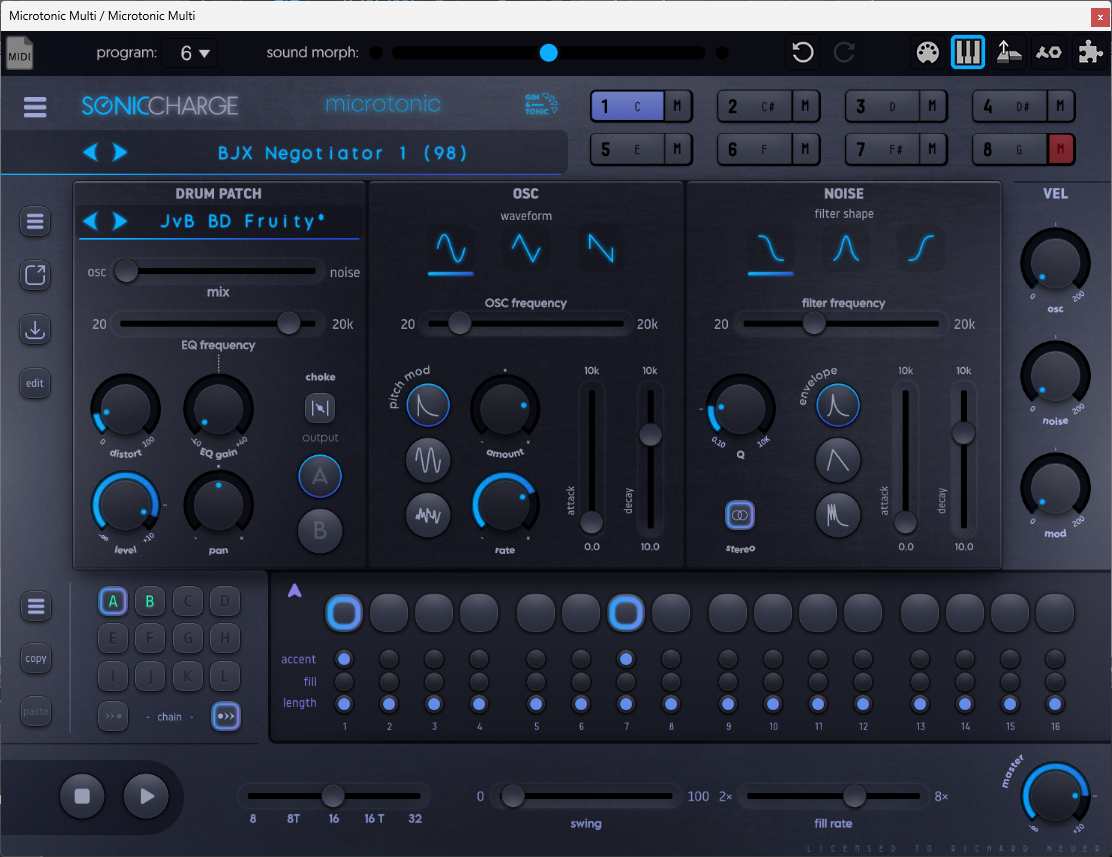The width and height of the screenshot is (1112, 857).
Task: Select previous drum patch before JvB BD Fruity
Action: pos(91,221)
